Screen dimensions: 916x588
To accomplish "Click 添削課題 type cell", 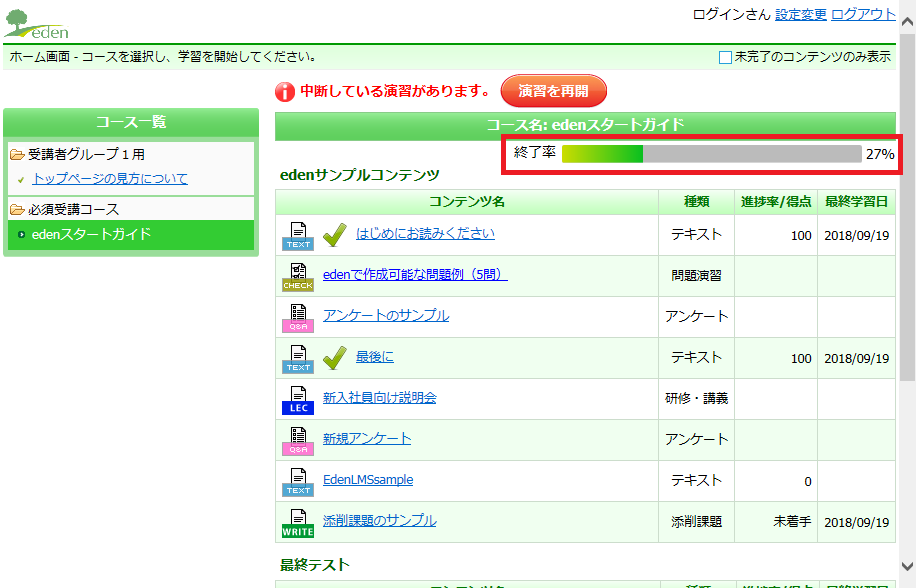I will point(696,521).
